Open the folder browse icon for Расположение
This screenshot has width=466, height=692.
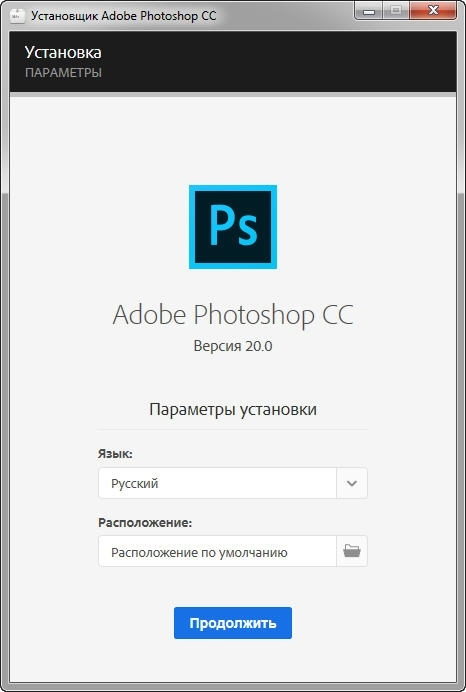coord(352,551)
